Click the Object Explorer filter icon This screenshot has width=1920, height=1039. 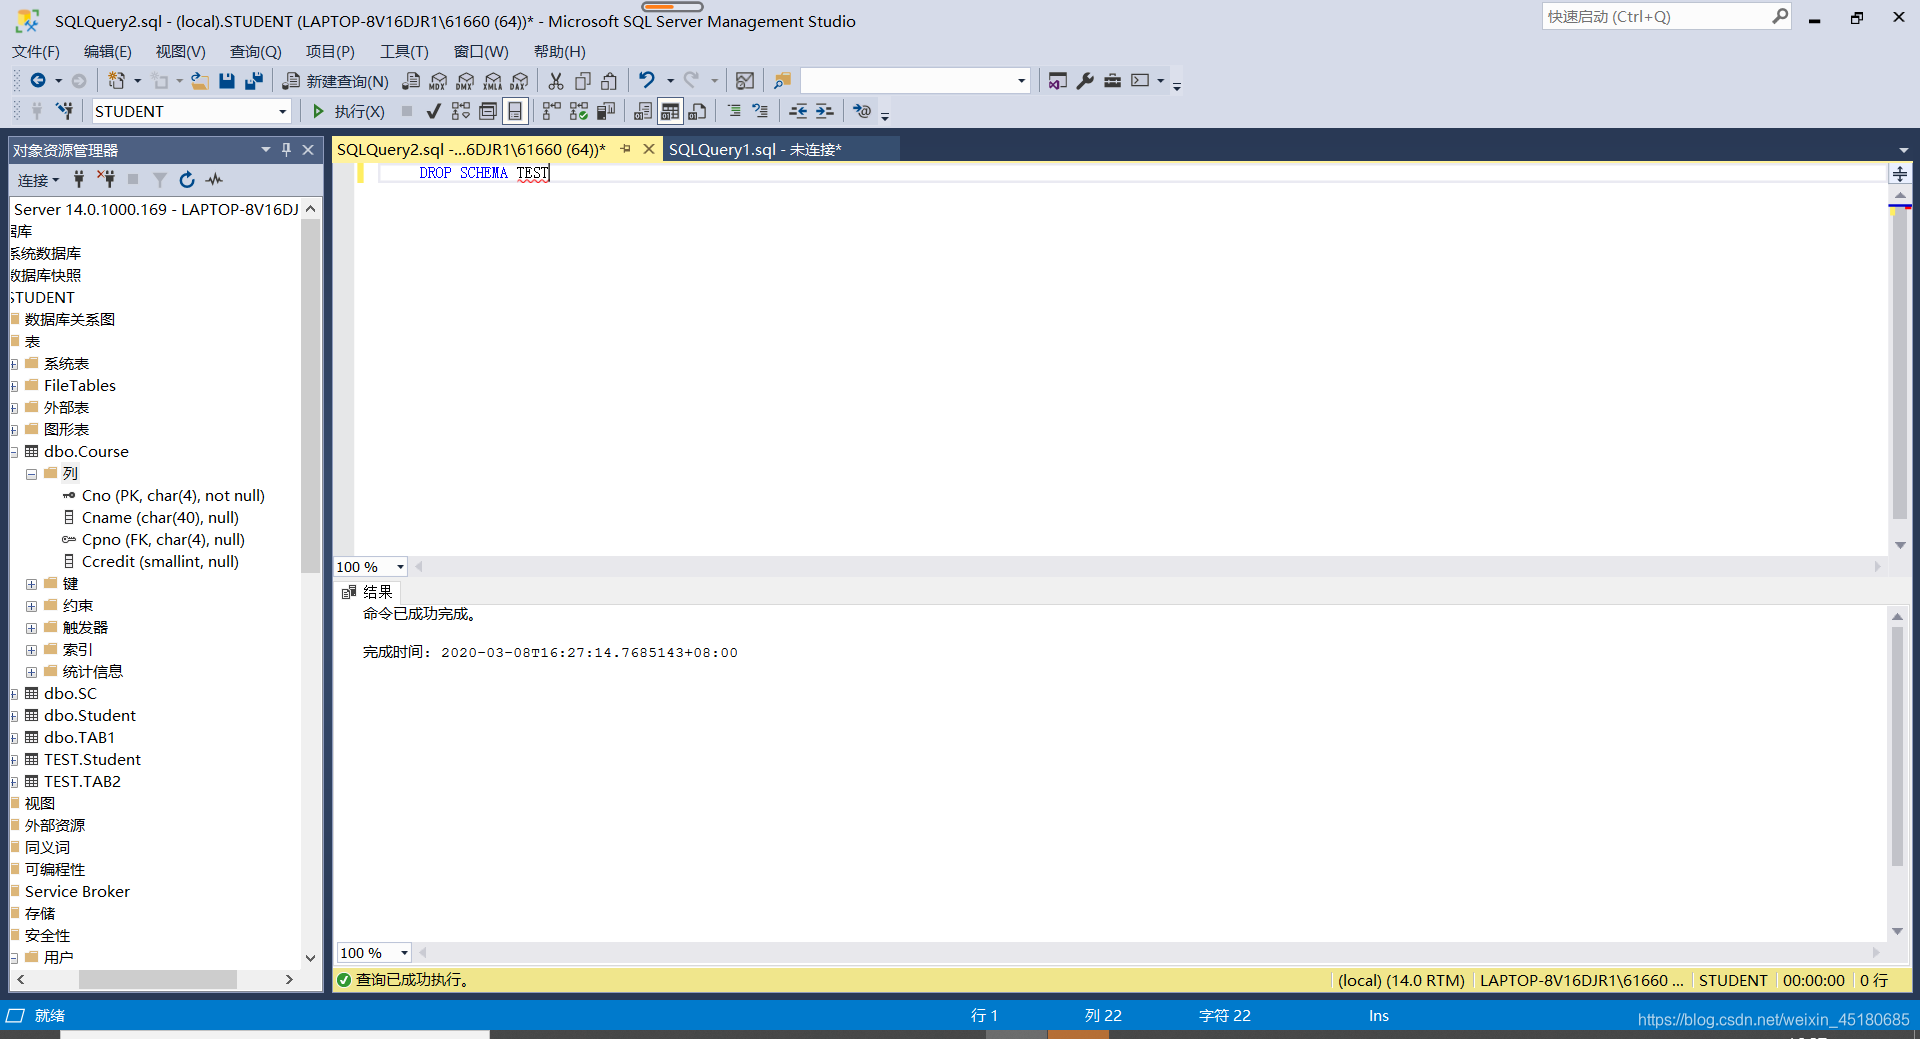coord(160,180)
